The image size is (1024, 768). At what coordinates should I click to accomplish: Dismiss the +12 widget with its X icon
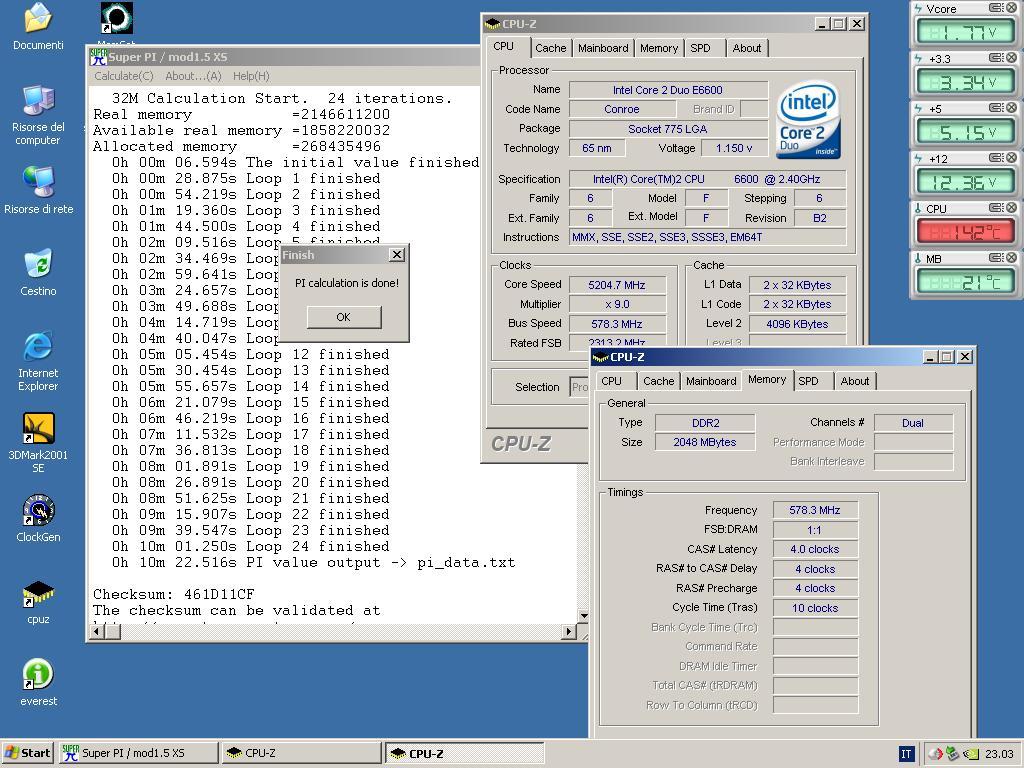click(x=1011, y=157)
